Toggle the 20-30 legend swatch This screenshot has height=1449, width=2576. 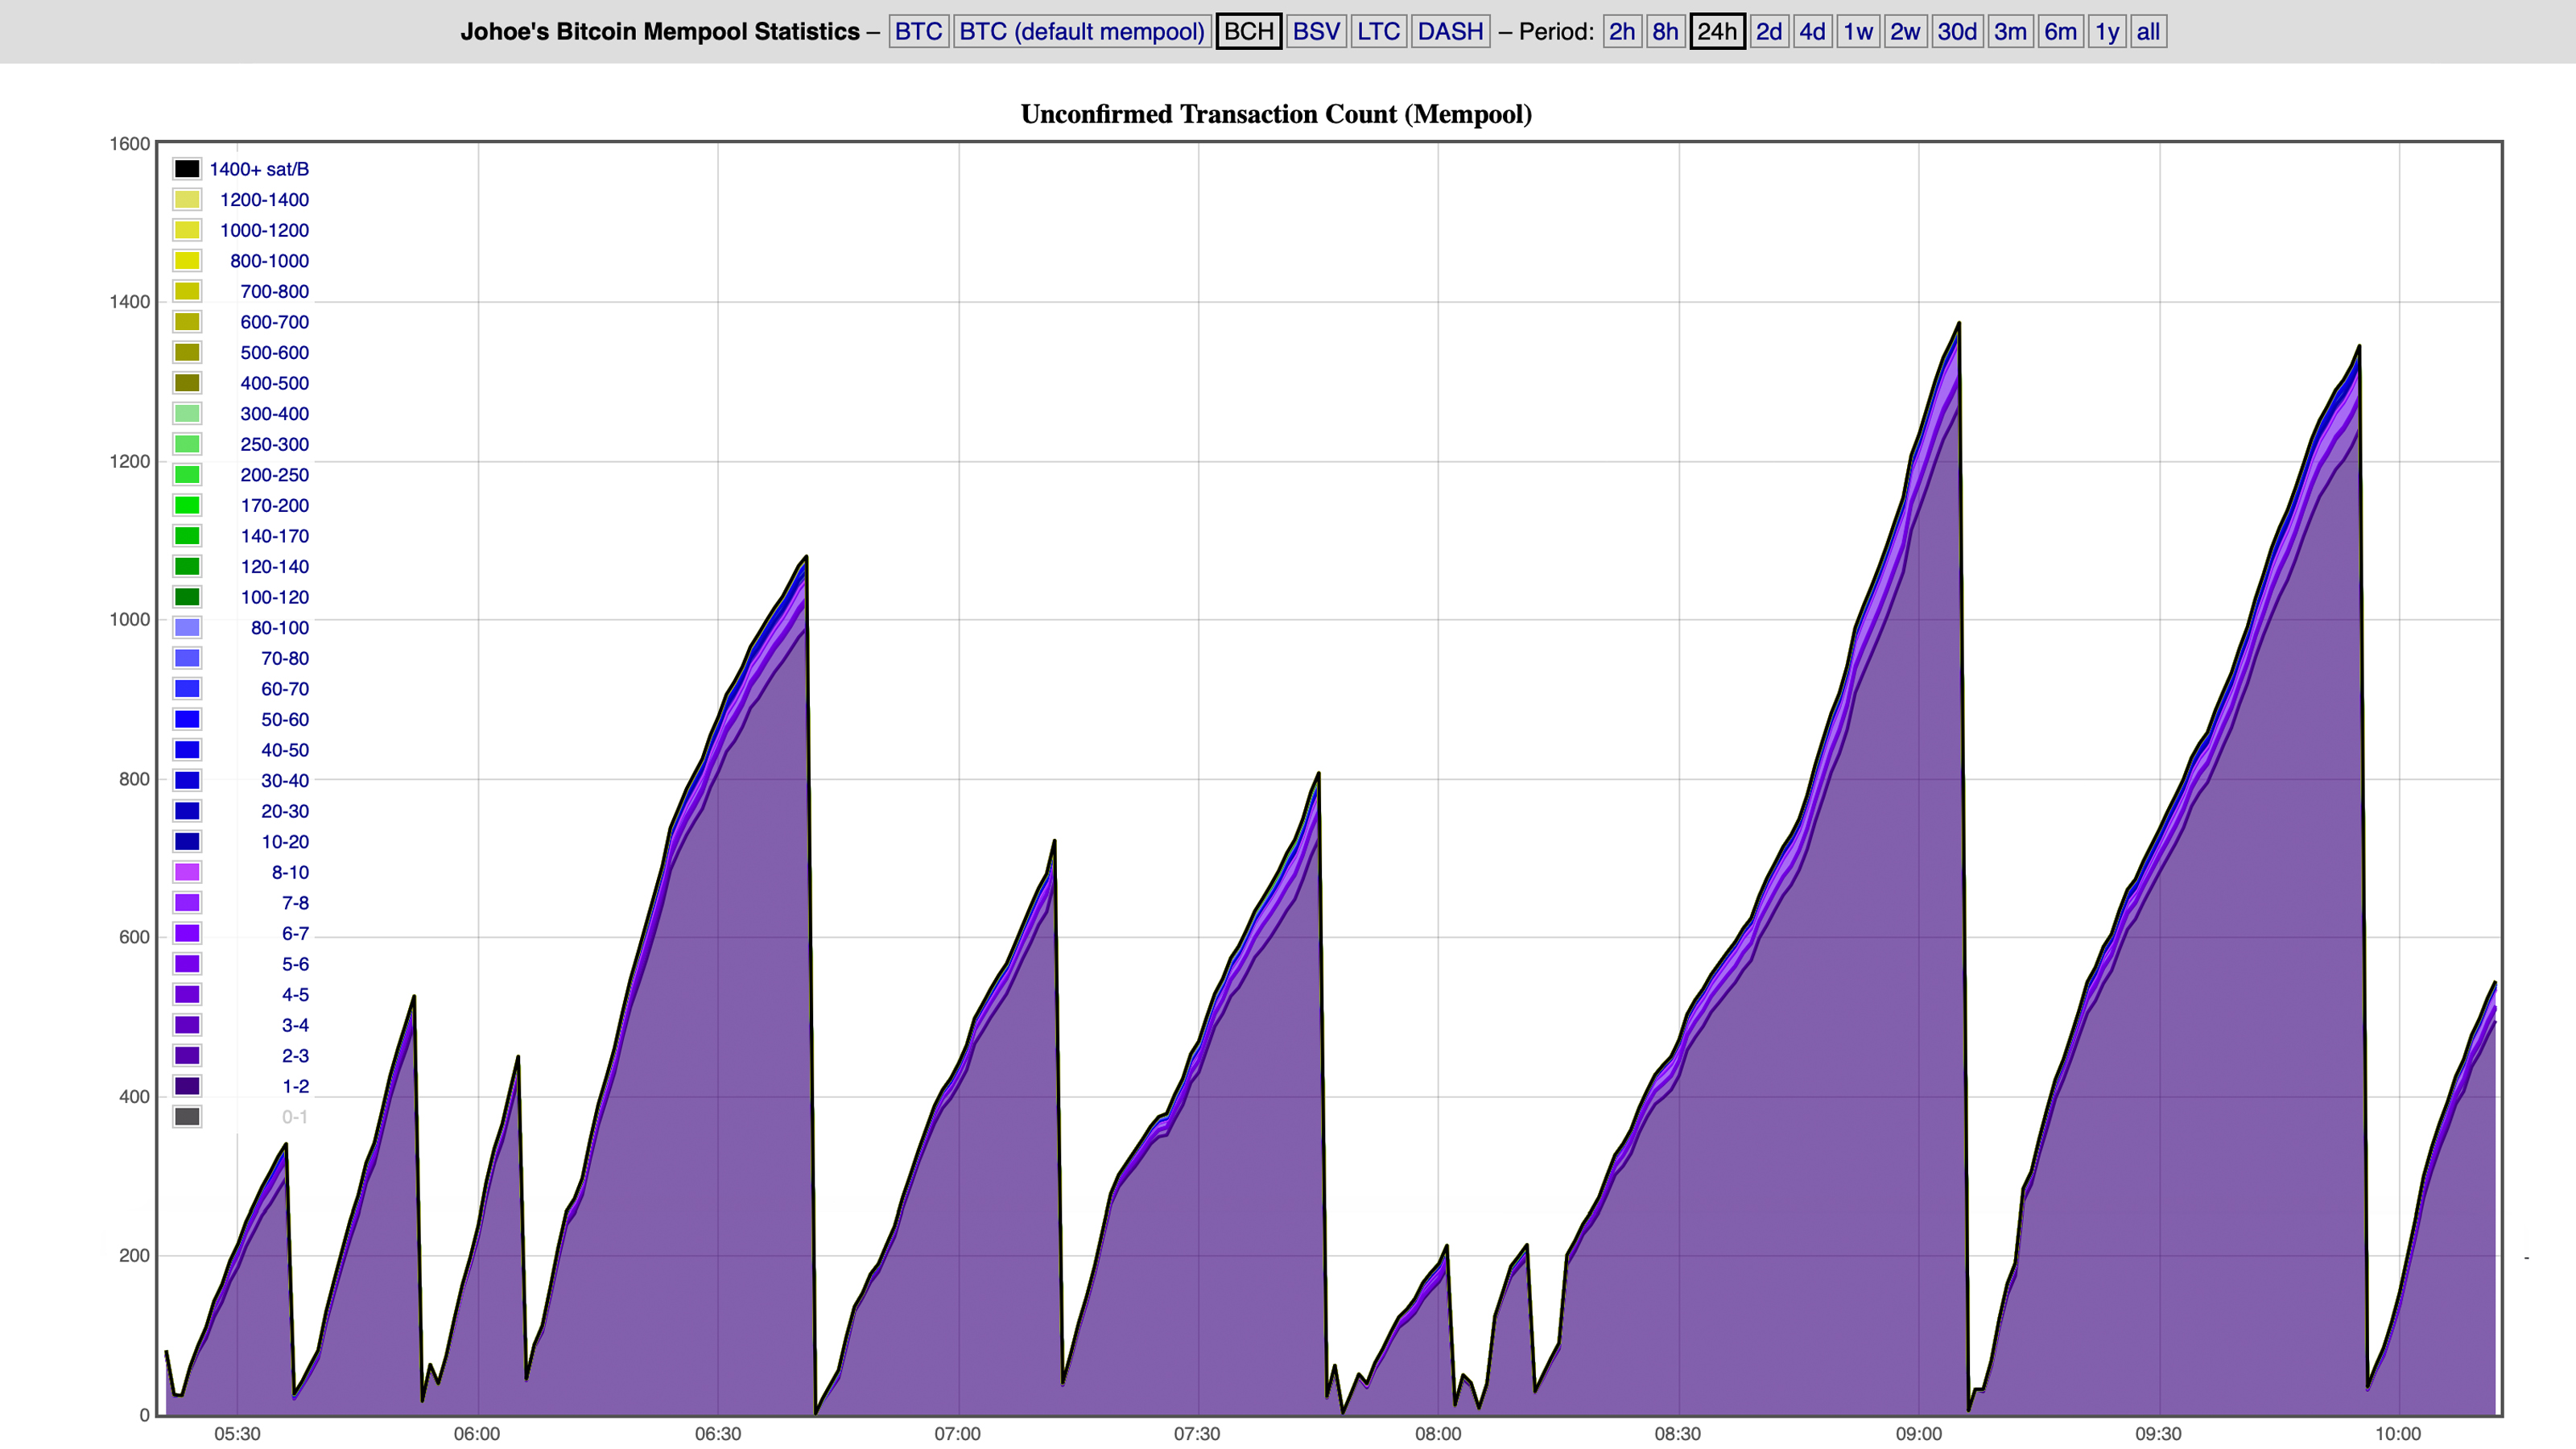pos(187,811)
